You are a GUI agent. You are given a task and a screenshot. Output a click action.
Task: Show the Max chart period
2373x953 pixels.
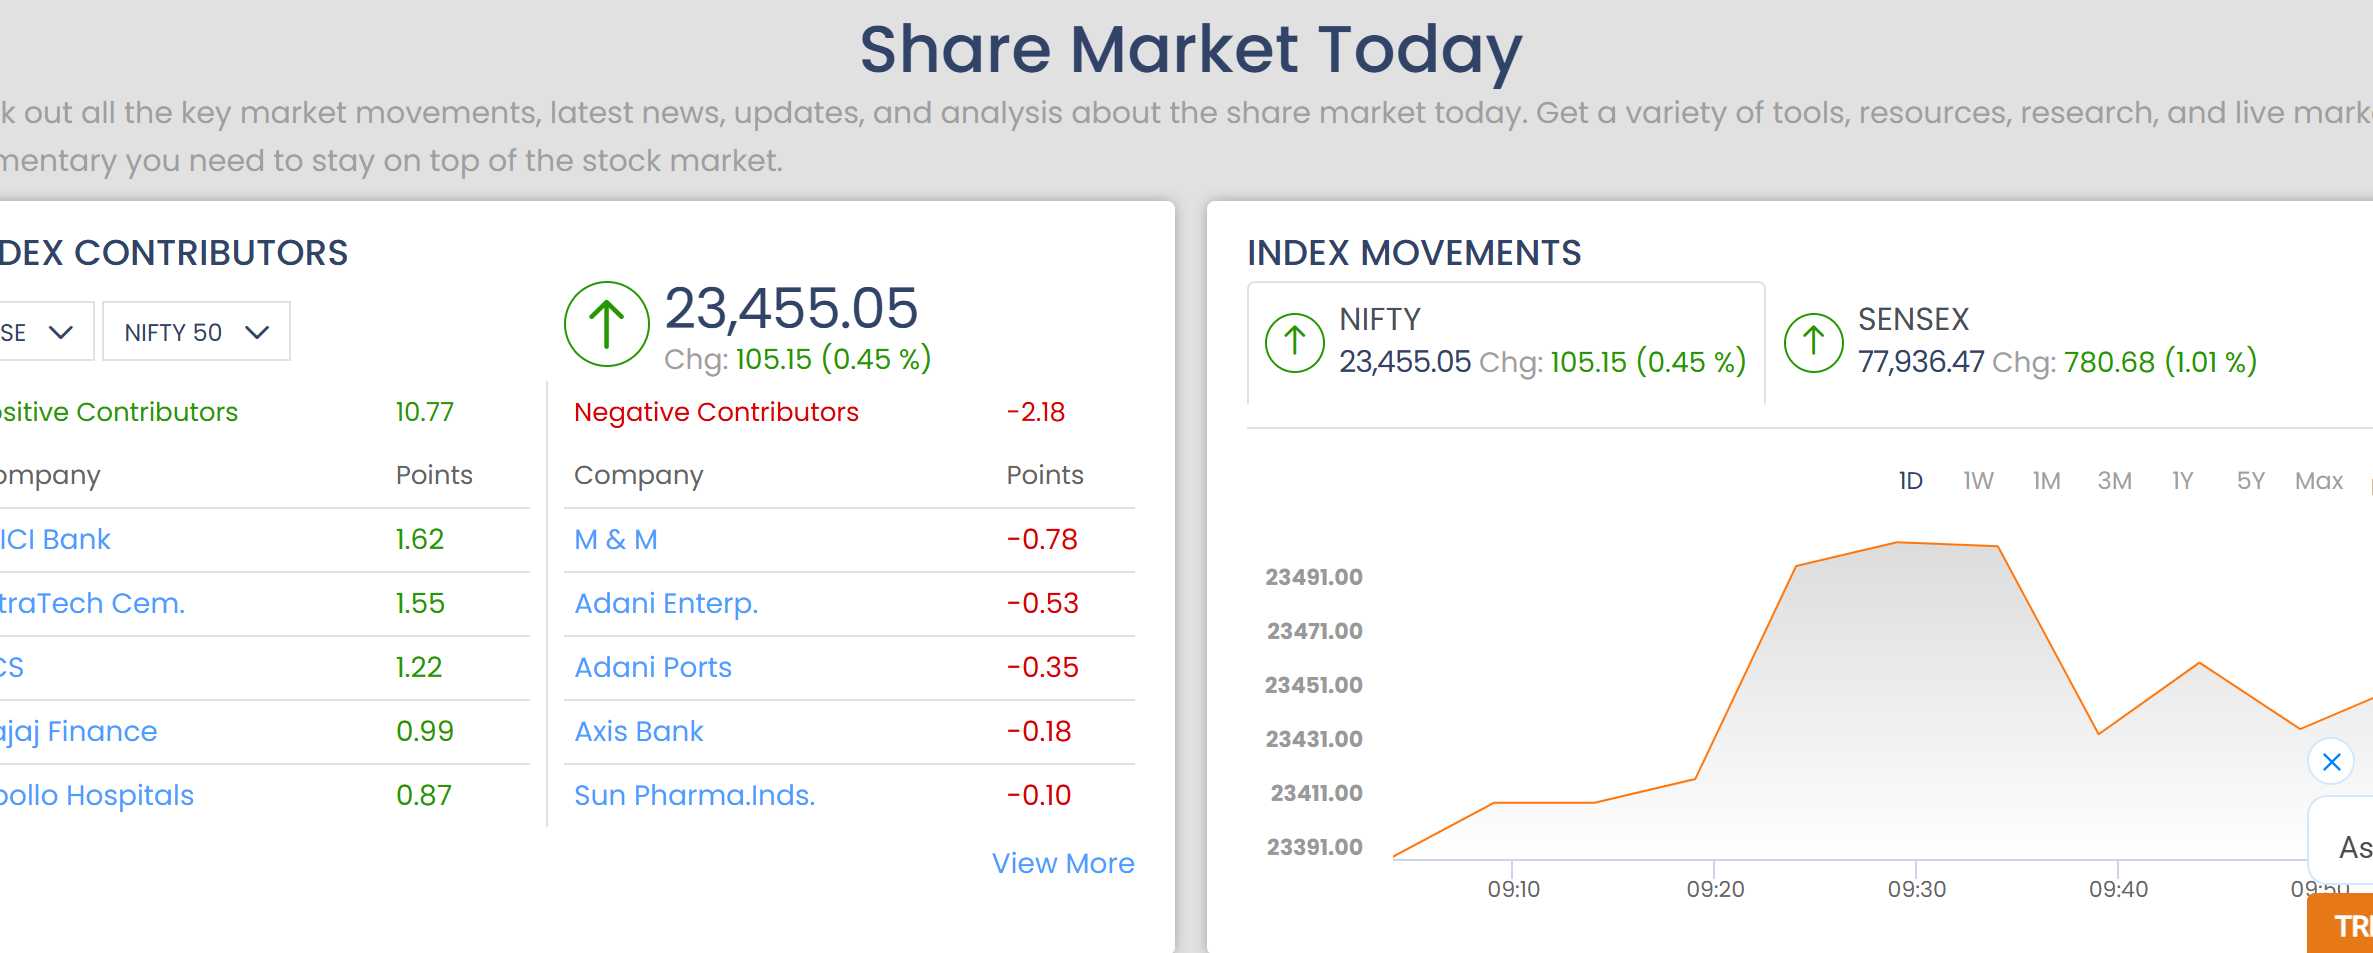pos(2318,481)
